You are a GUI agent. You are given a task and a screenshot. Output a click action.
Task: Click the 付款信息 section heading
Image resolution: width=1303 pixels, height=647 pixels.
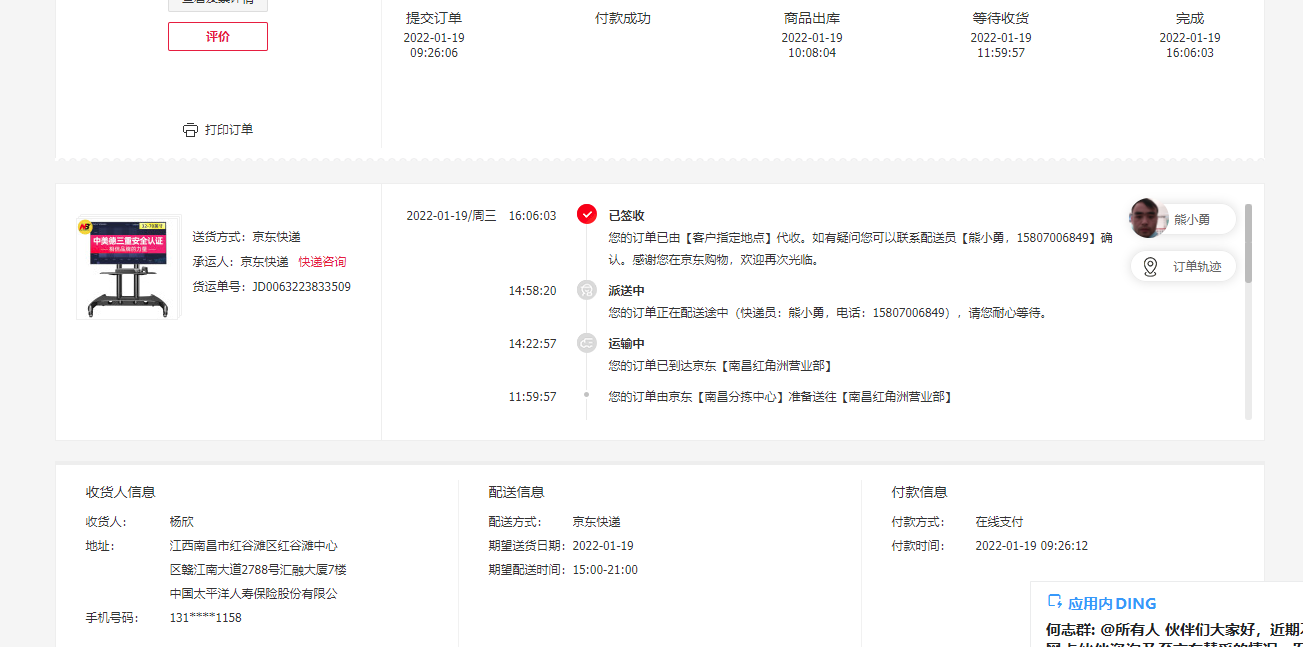[x=920, y=492]
